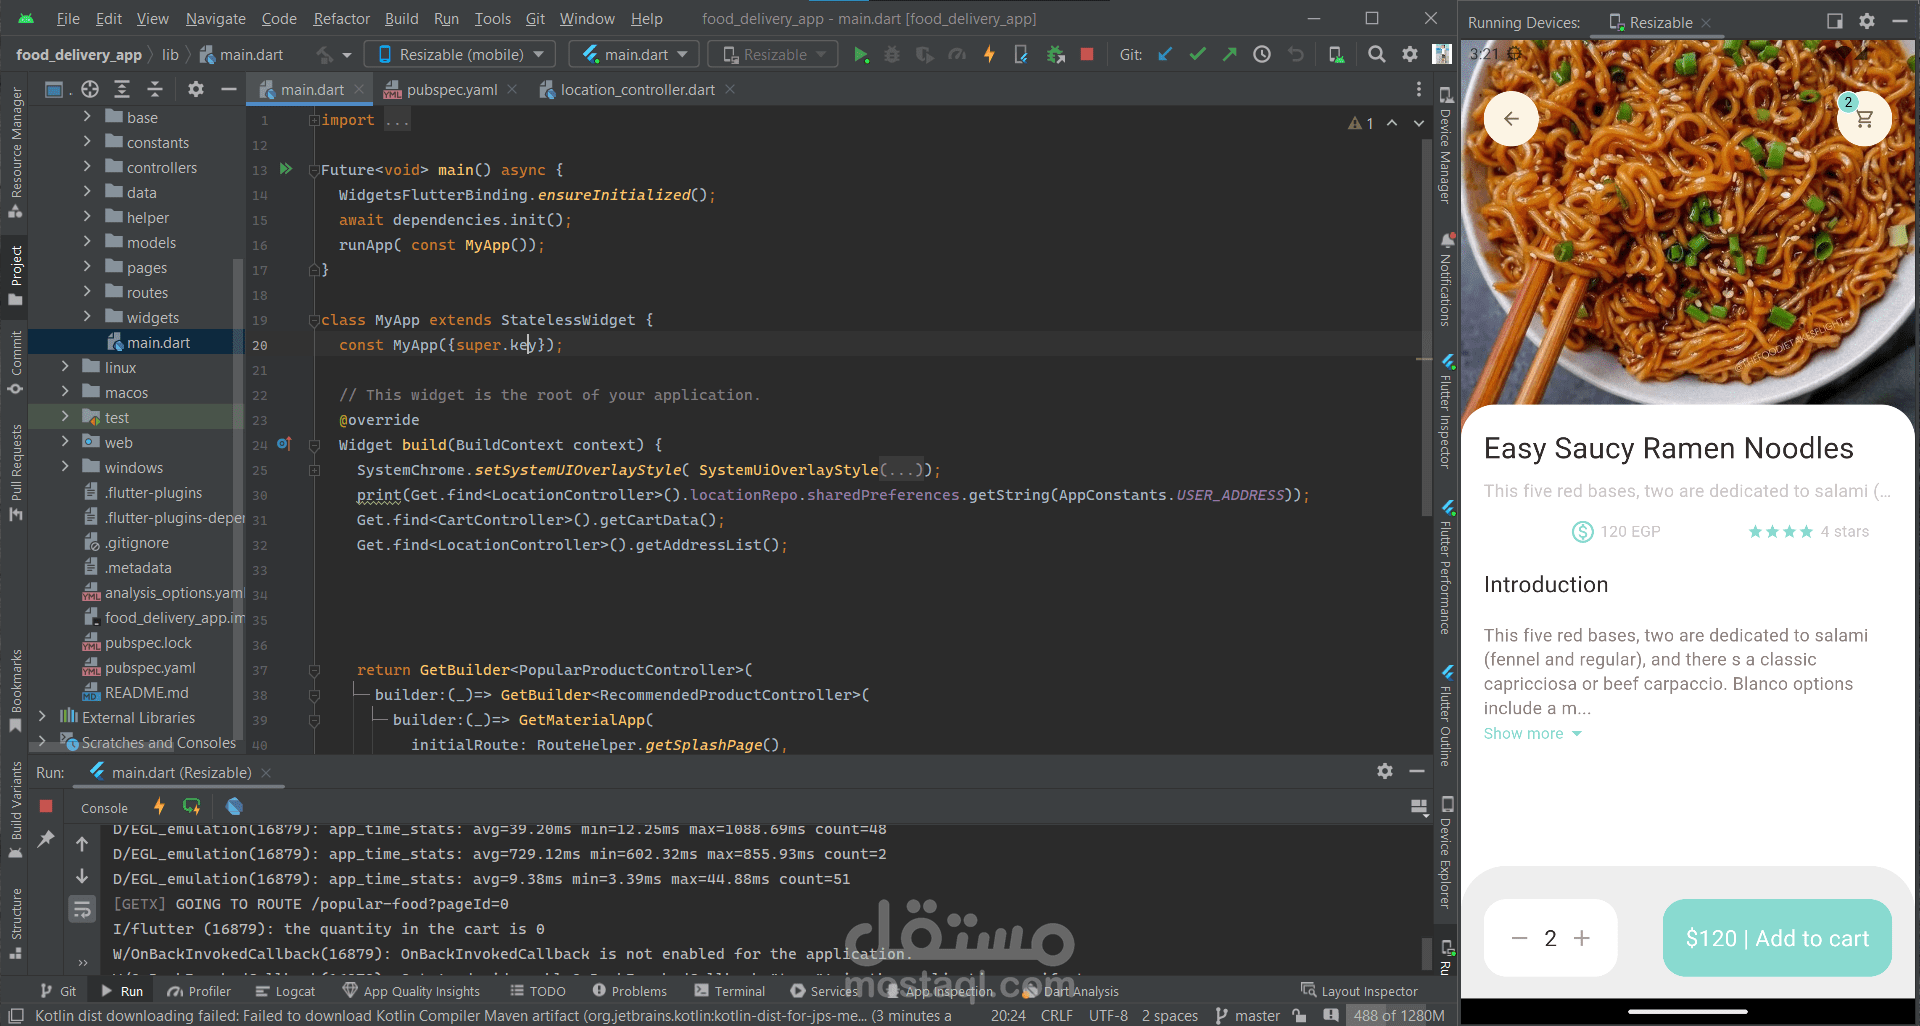Toggle the Commit tool window
This screenshot has width=1920, height=1026.
[16, 362]
